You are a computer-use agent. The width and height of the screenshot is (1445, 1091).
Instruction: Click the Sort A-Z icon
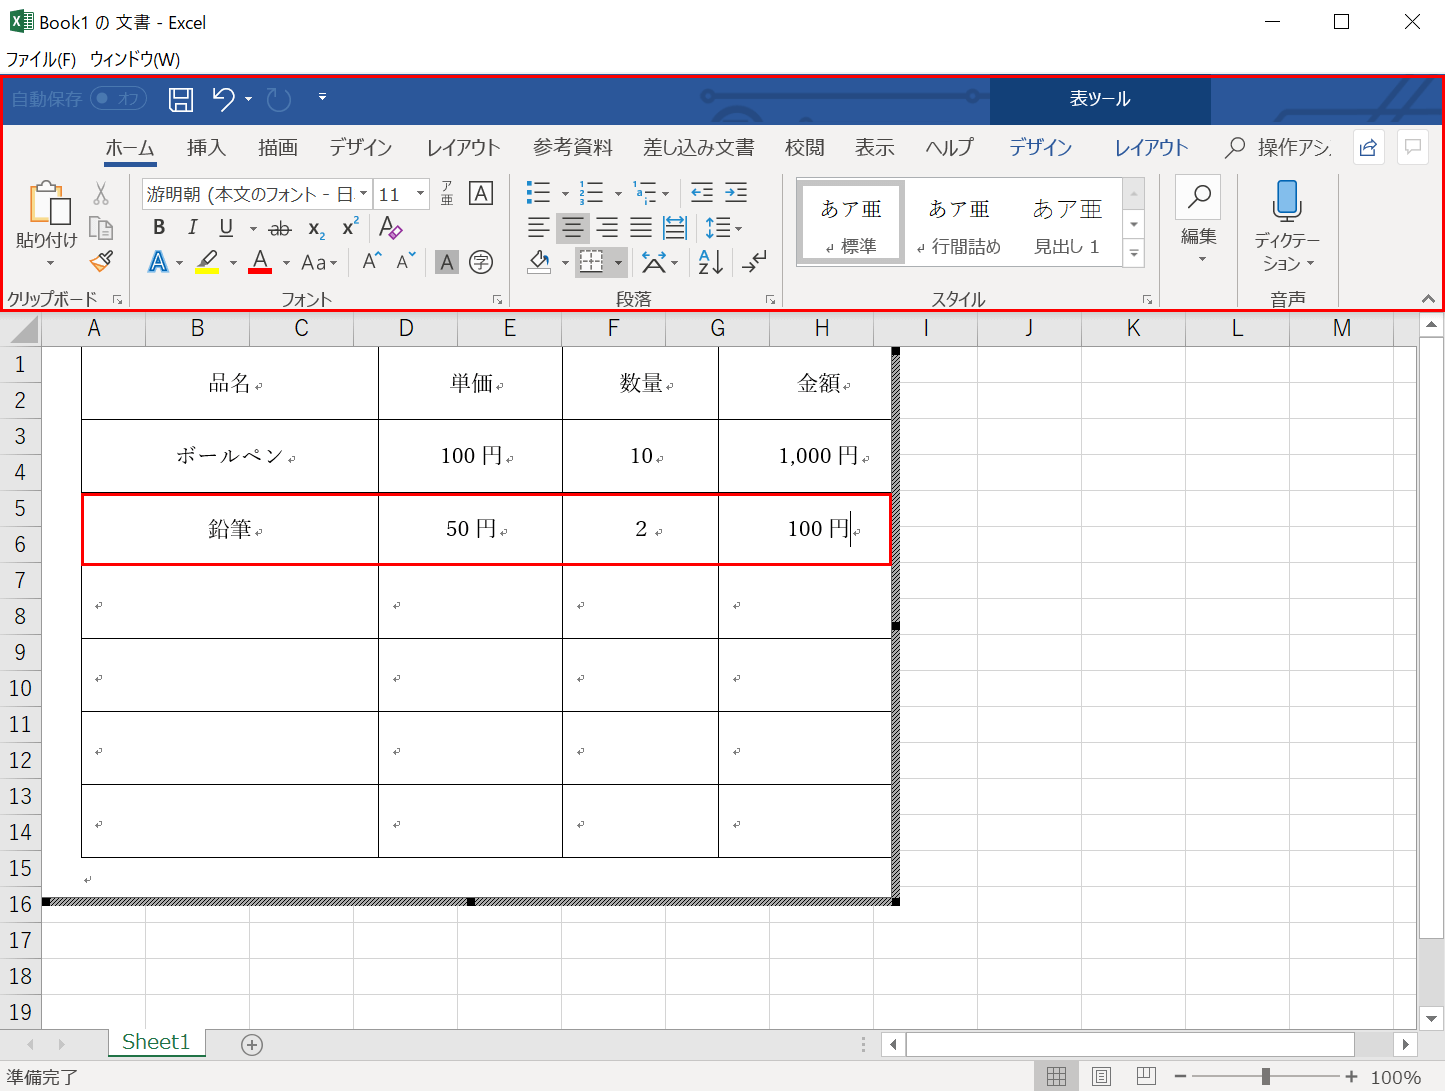pos(710,262)
